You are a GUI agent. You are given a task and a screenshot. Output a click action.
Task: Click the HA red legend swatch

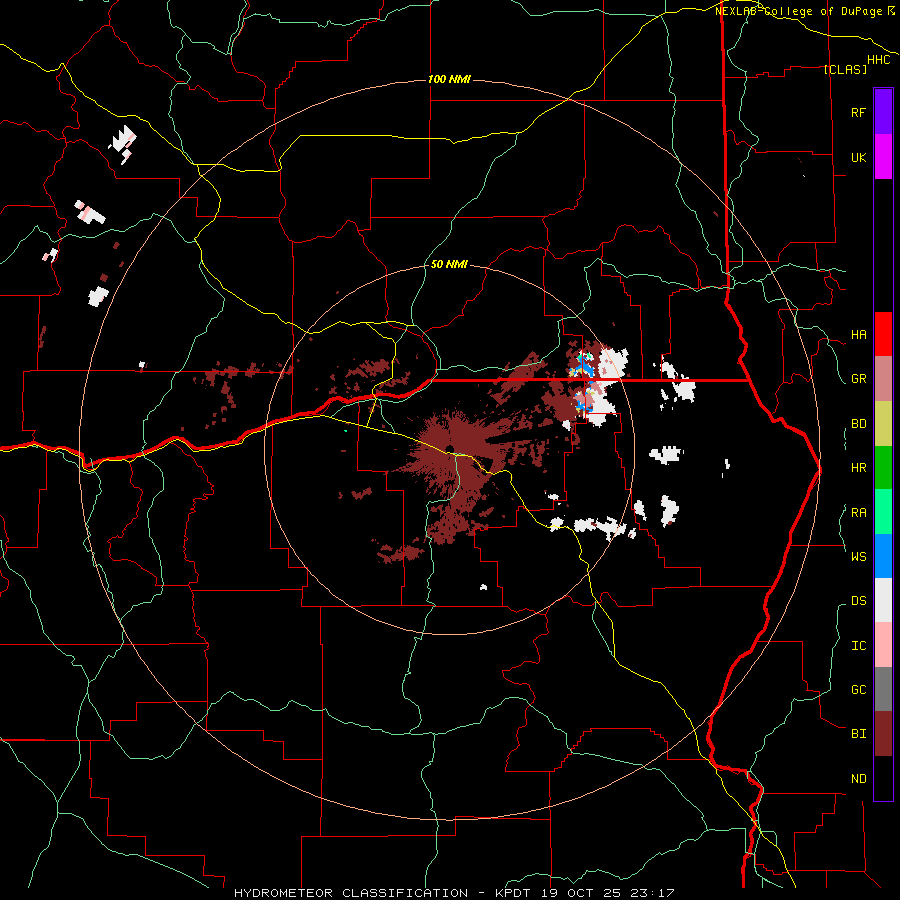tap(883, 334)
